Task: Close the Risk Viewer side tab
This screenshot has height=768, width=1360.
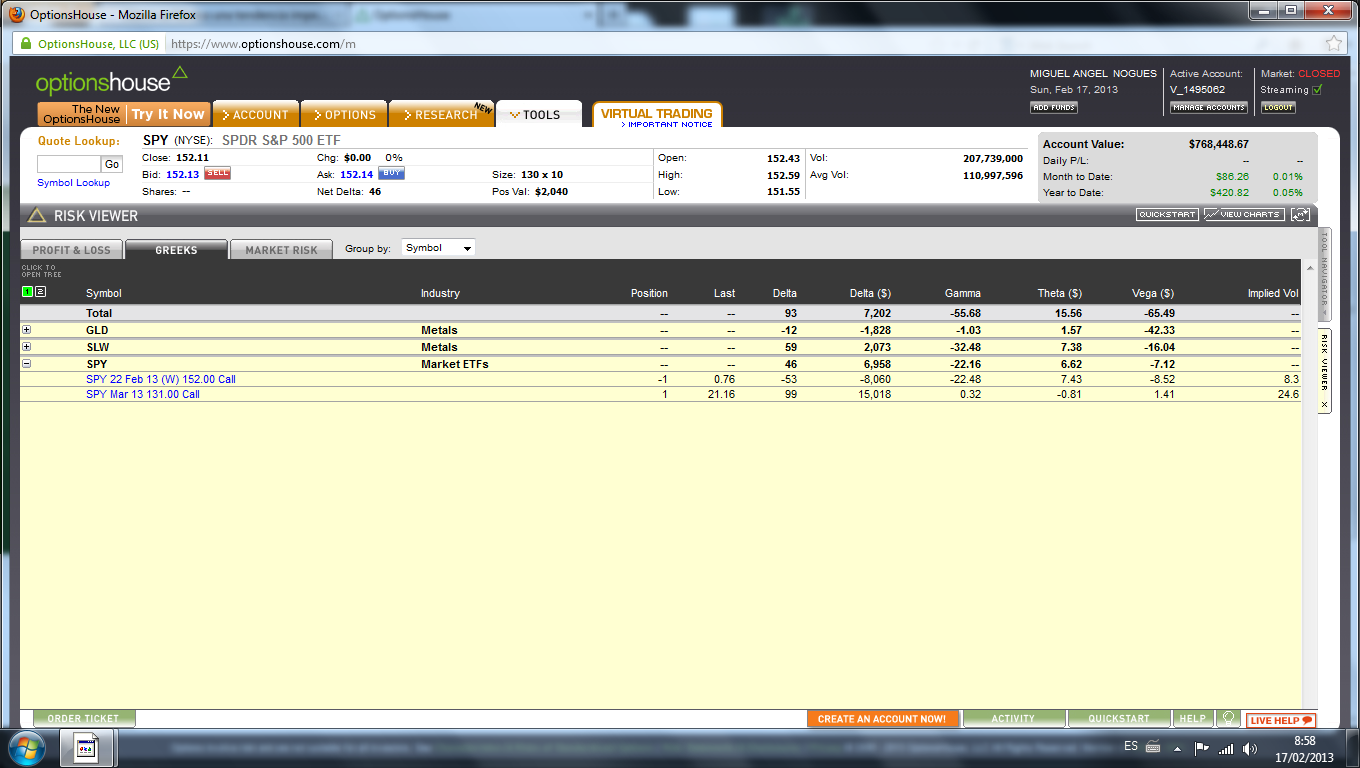Action: click(x=1324, y=405)
